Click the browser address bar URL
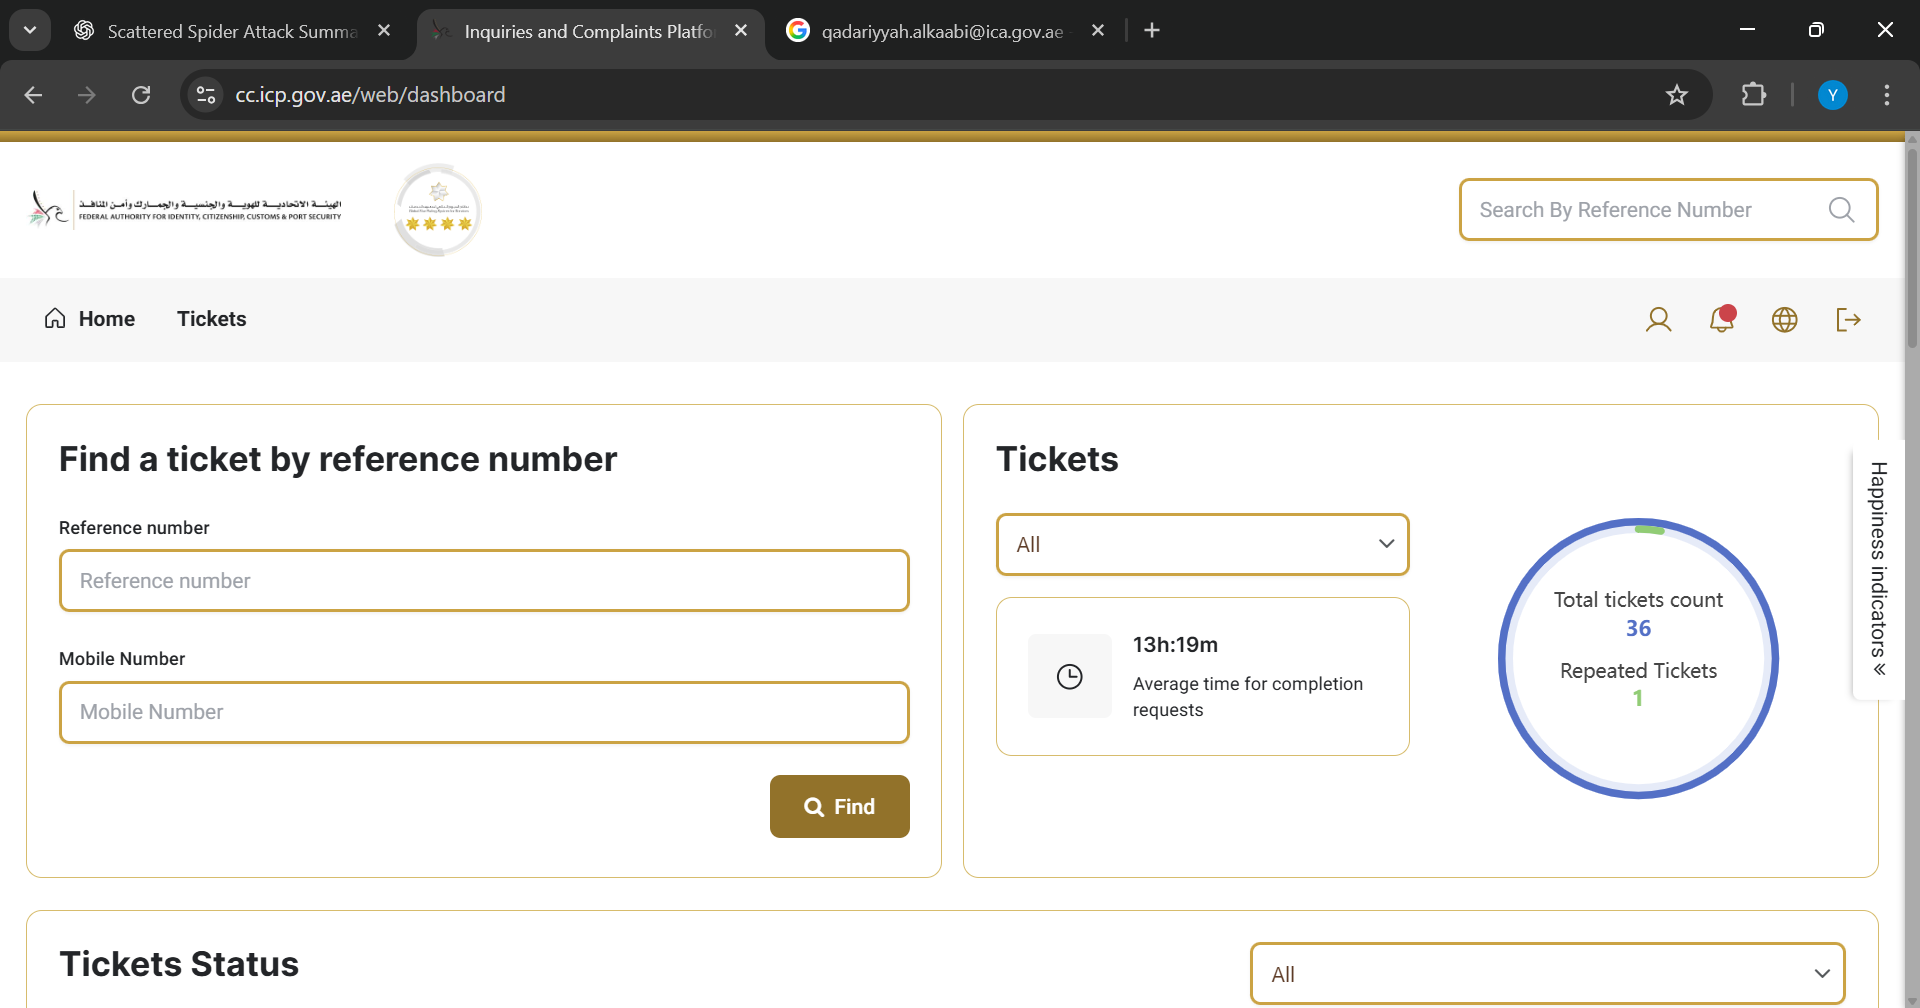The width and height of the screenshot is (1920, 1008). coord(370,95)
